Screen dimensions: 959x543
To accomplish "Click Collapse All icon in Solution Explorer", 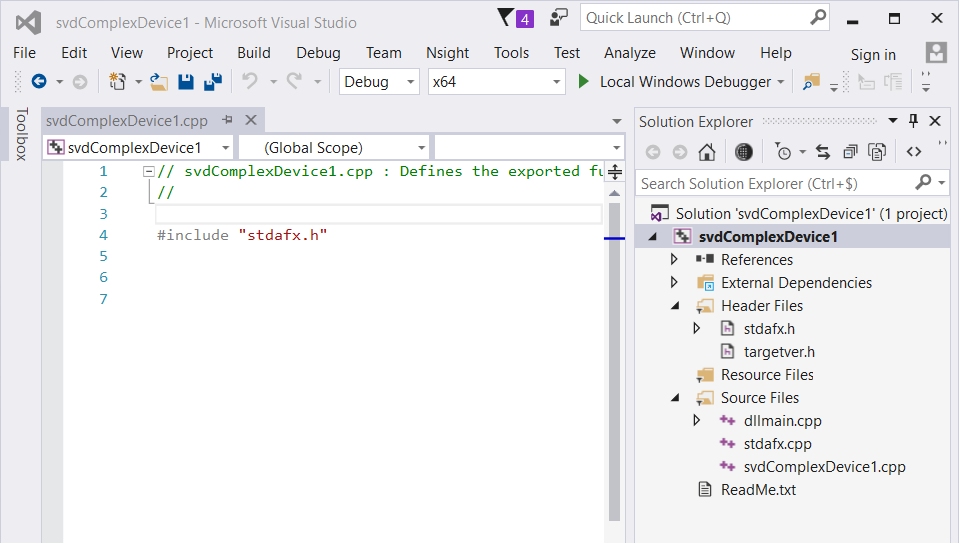I will click(x=850, y=152).
